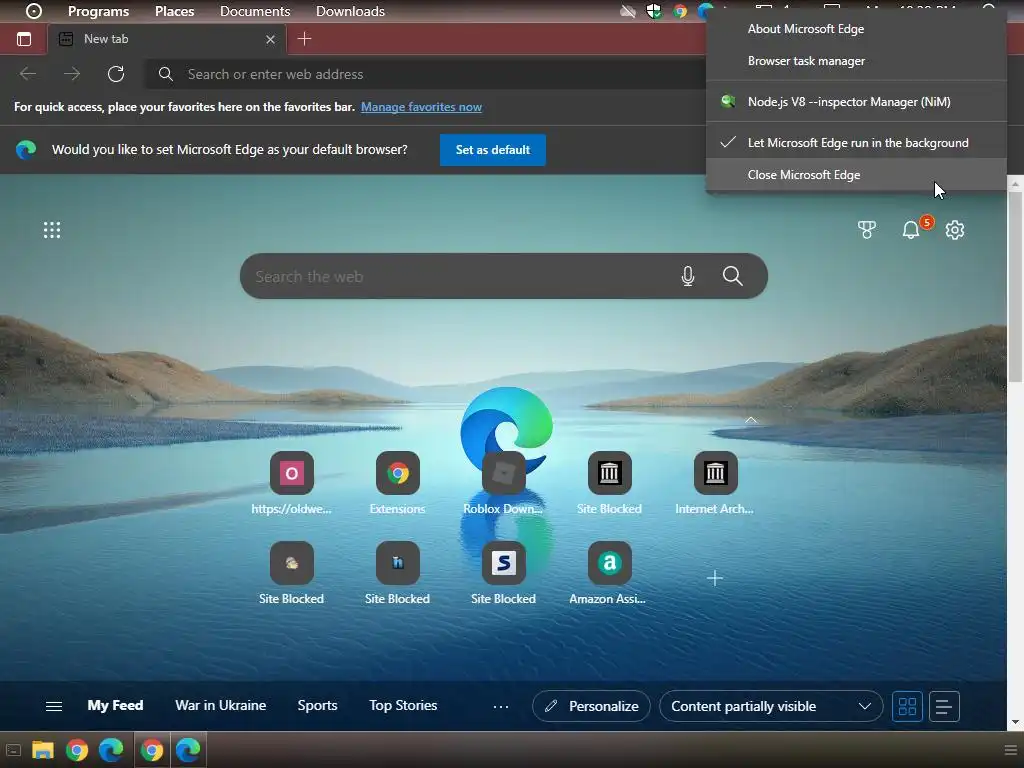
Task: Click the web search magnifier icon
Action: click(x=733, y=276)
